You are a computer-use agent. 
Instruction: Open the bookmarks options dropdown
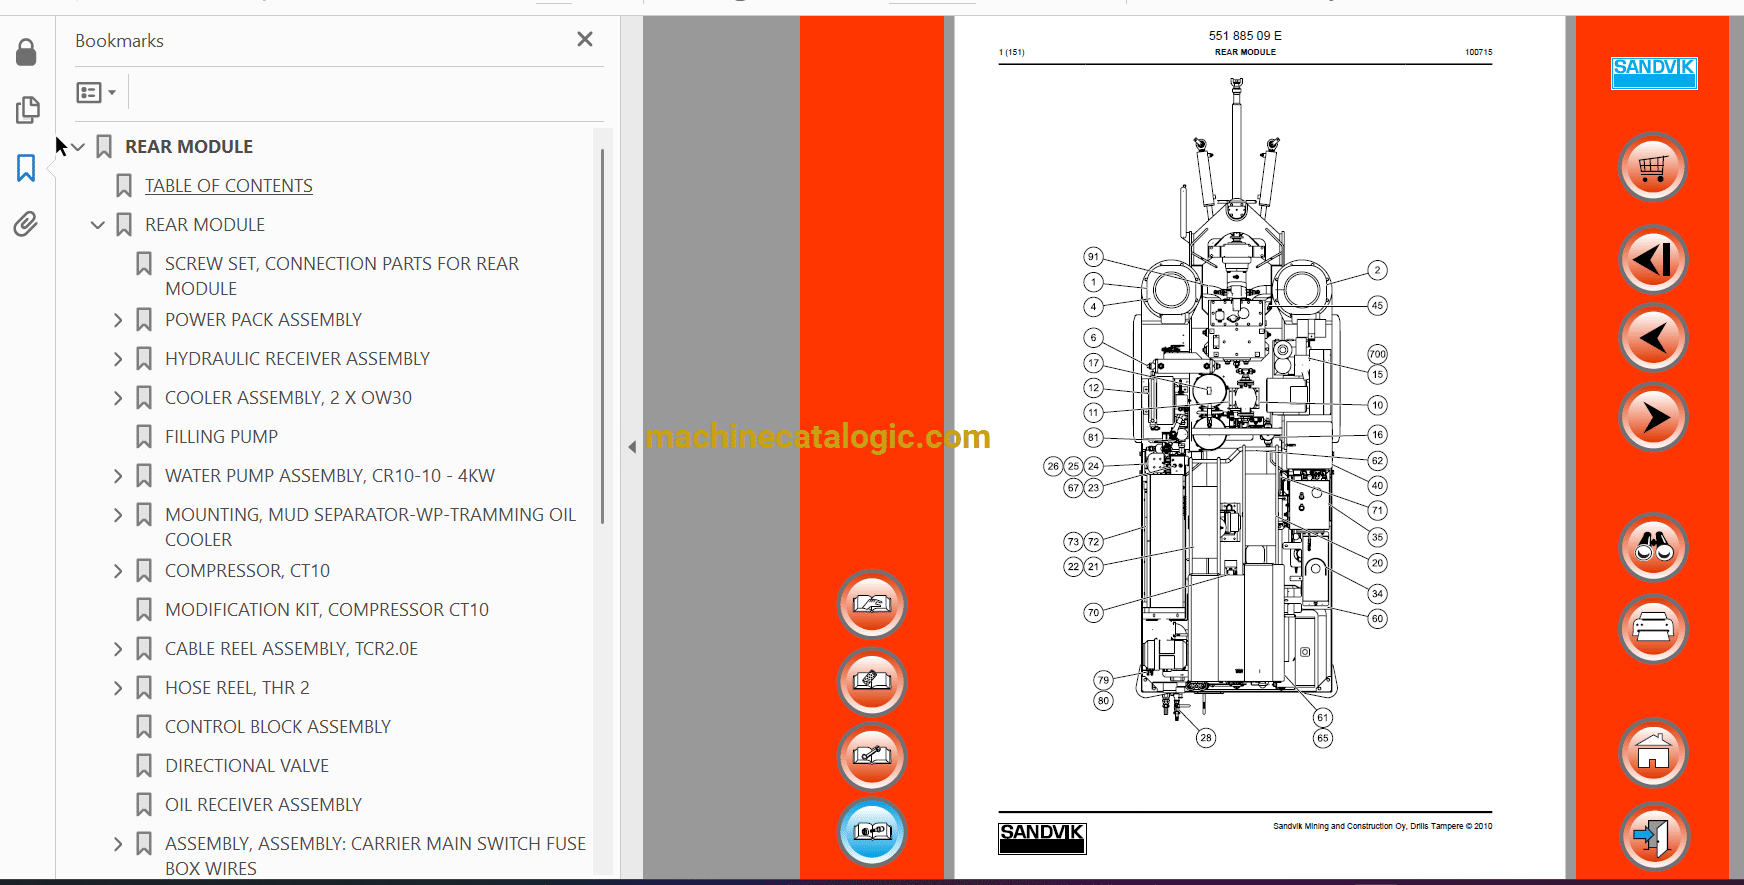[96, 93]
